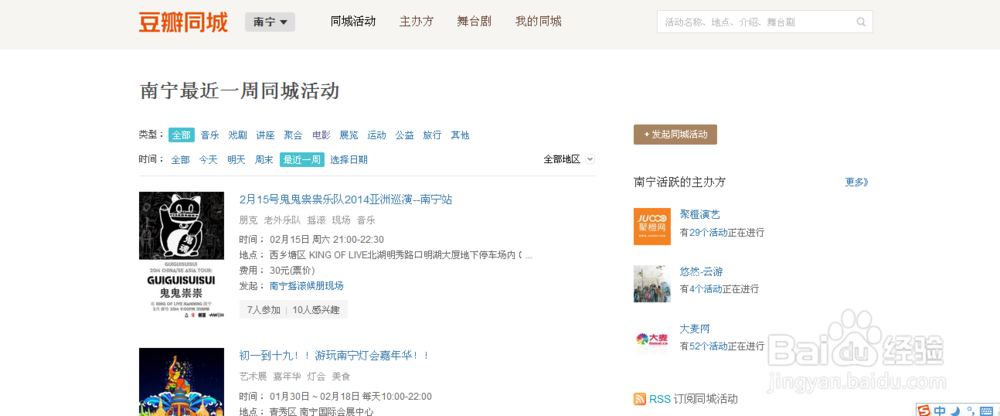Filter by type 讲座
Viewport: 1000px width, 416px height.
pos(265,135)
